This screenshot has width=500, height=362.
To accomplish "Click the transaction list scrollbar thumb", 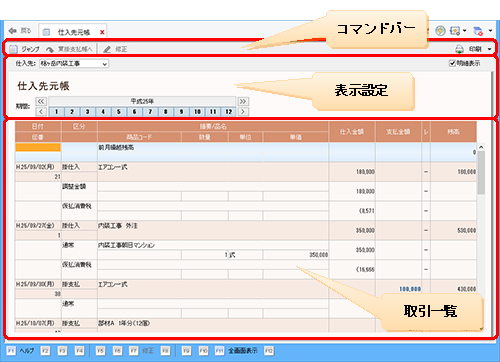I will [x=481, y=172].
